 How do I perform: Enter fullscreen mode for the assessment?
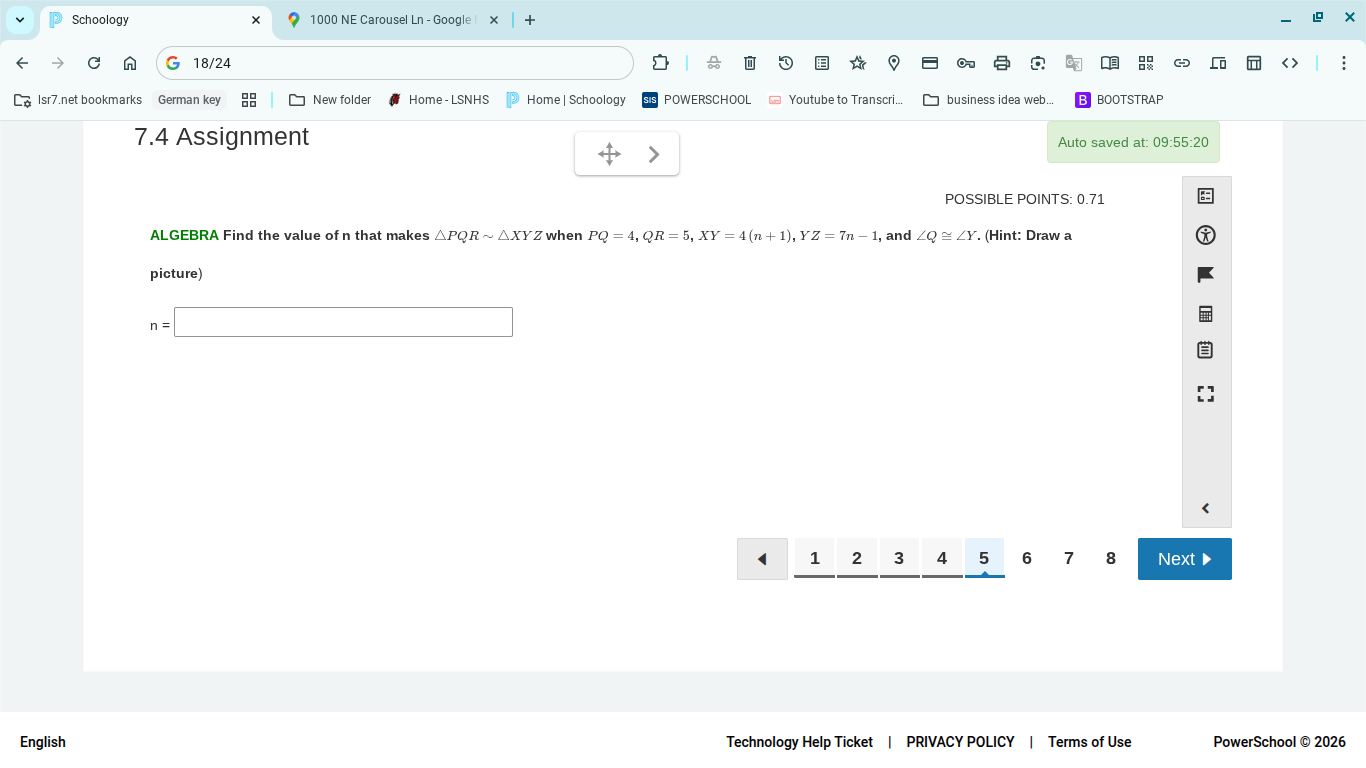tap(1206, 393)
